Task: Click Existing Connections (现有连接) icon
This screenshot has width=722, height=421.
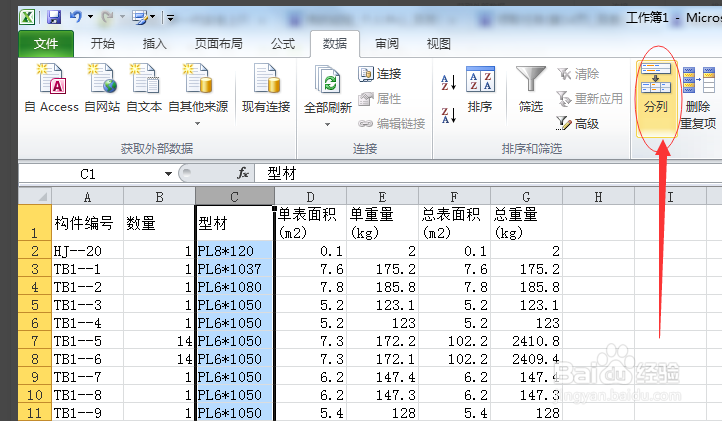Action: point(266,88)
